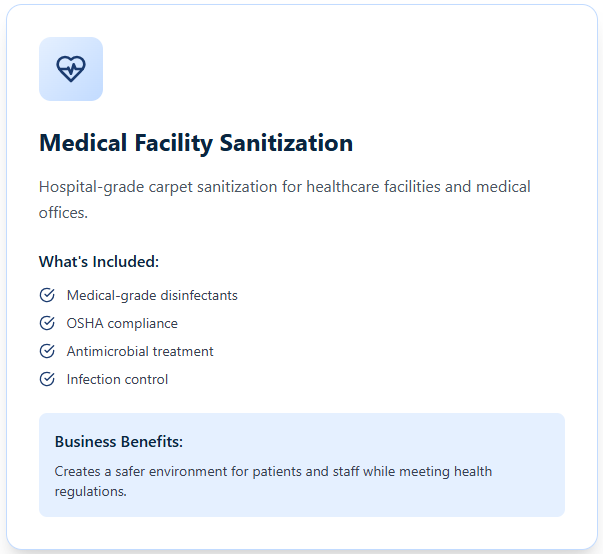
Task: Click the word Facility in the card title
Action: [x=173, y=144]
